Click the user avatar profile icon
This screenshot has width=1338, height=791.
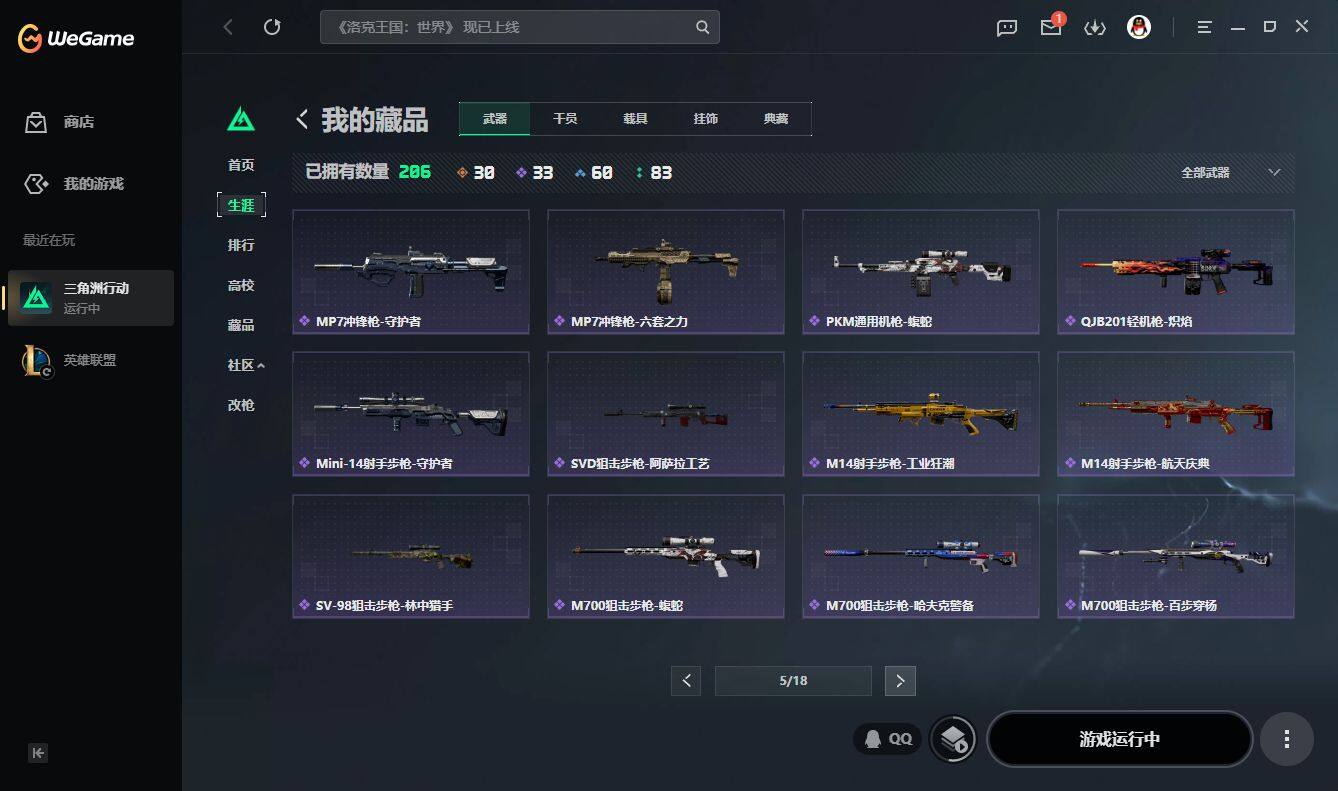point(1138,27)
